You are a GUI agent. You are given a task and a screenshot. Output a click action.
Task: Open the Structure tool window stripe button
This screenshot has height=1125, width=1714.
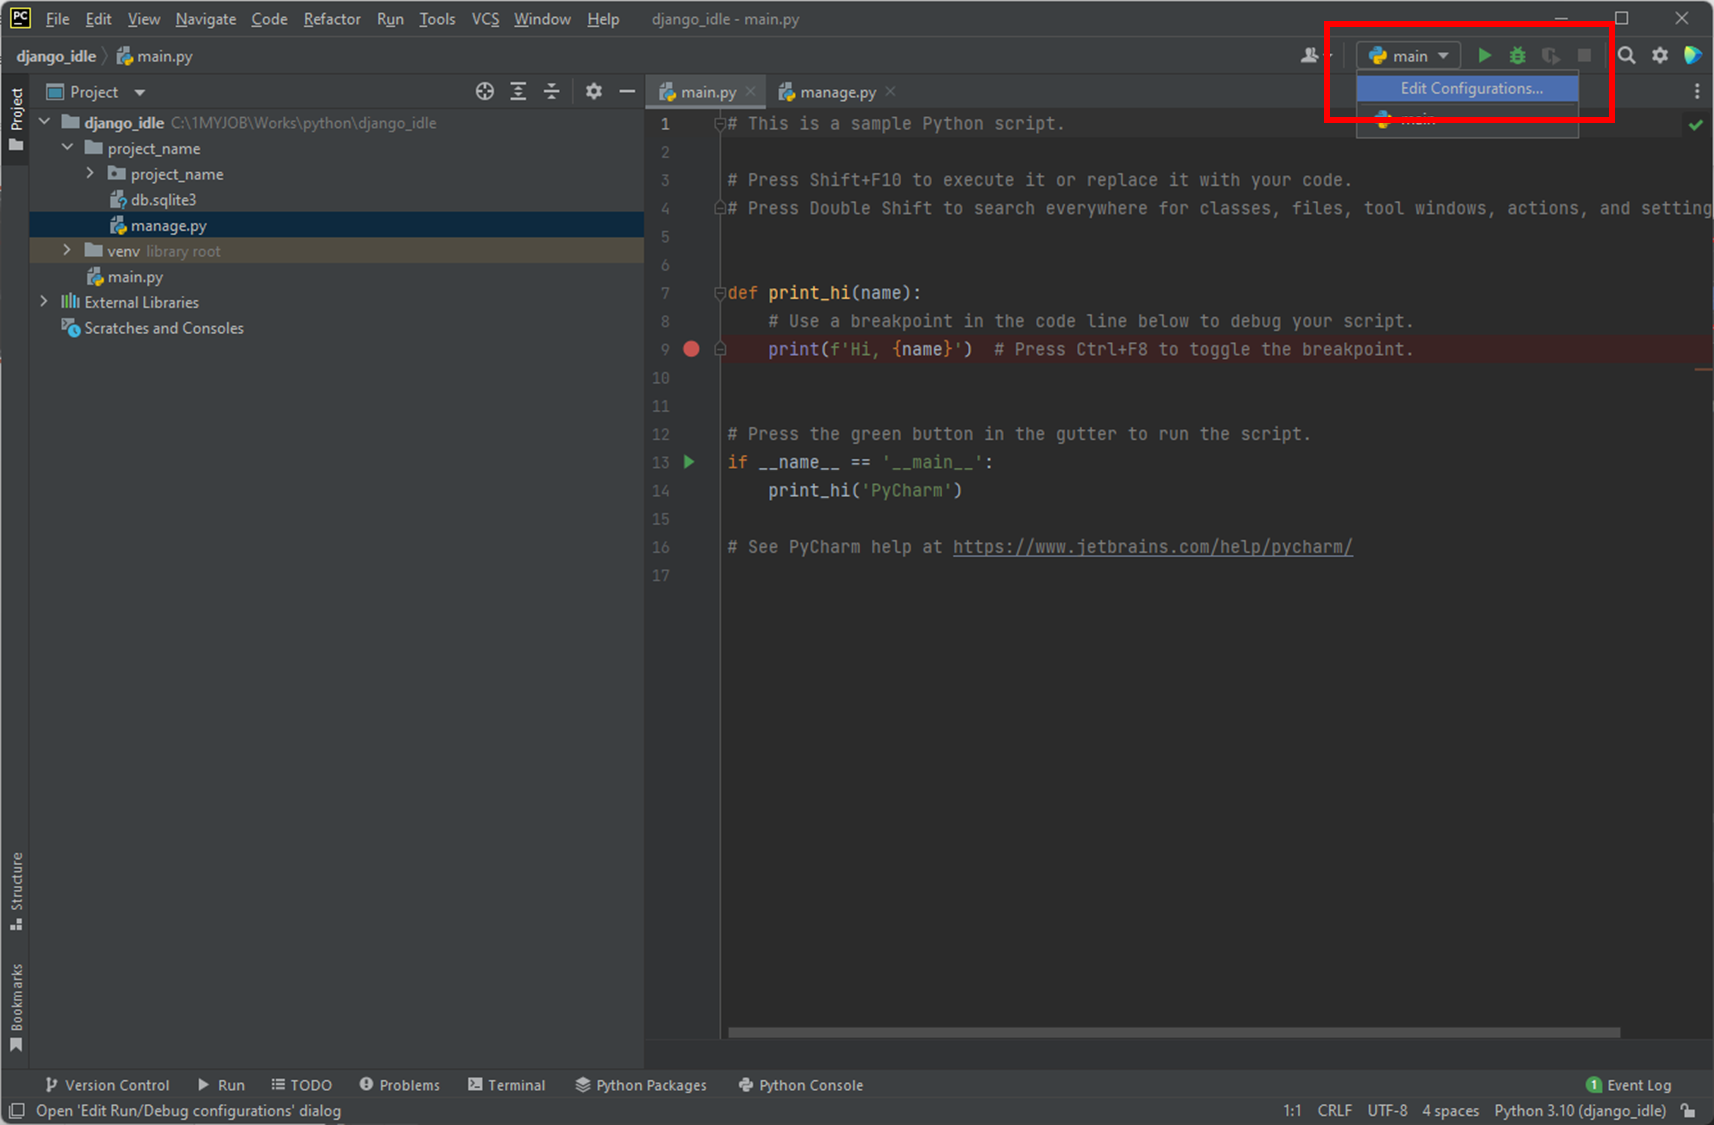coord(16,892)
